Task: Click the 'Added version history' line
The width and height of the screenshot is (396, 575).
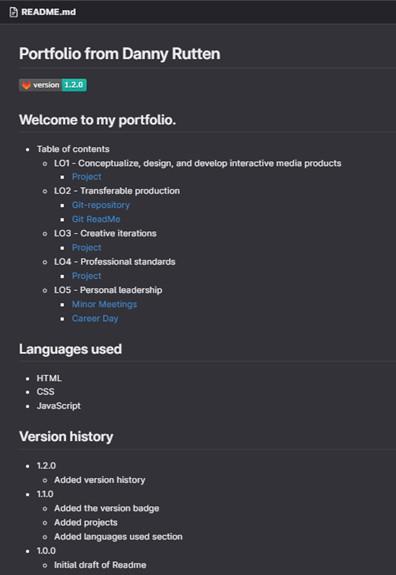Action: pyautogui.click(x=100, y=480)
